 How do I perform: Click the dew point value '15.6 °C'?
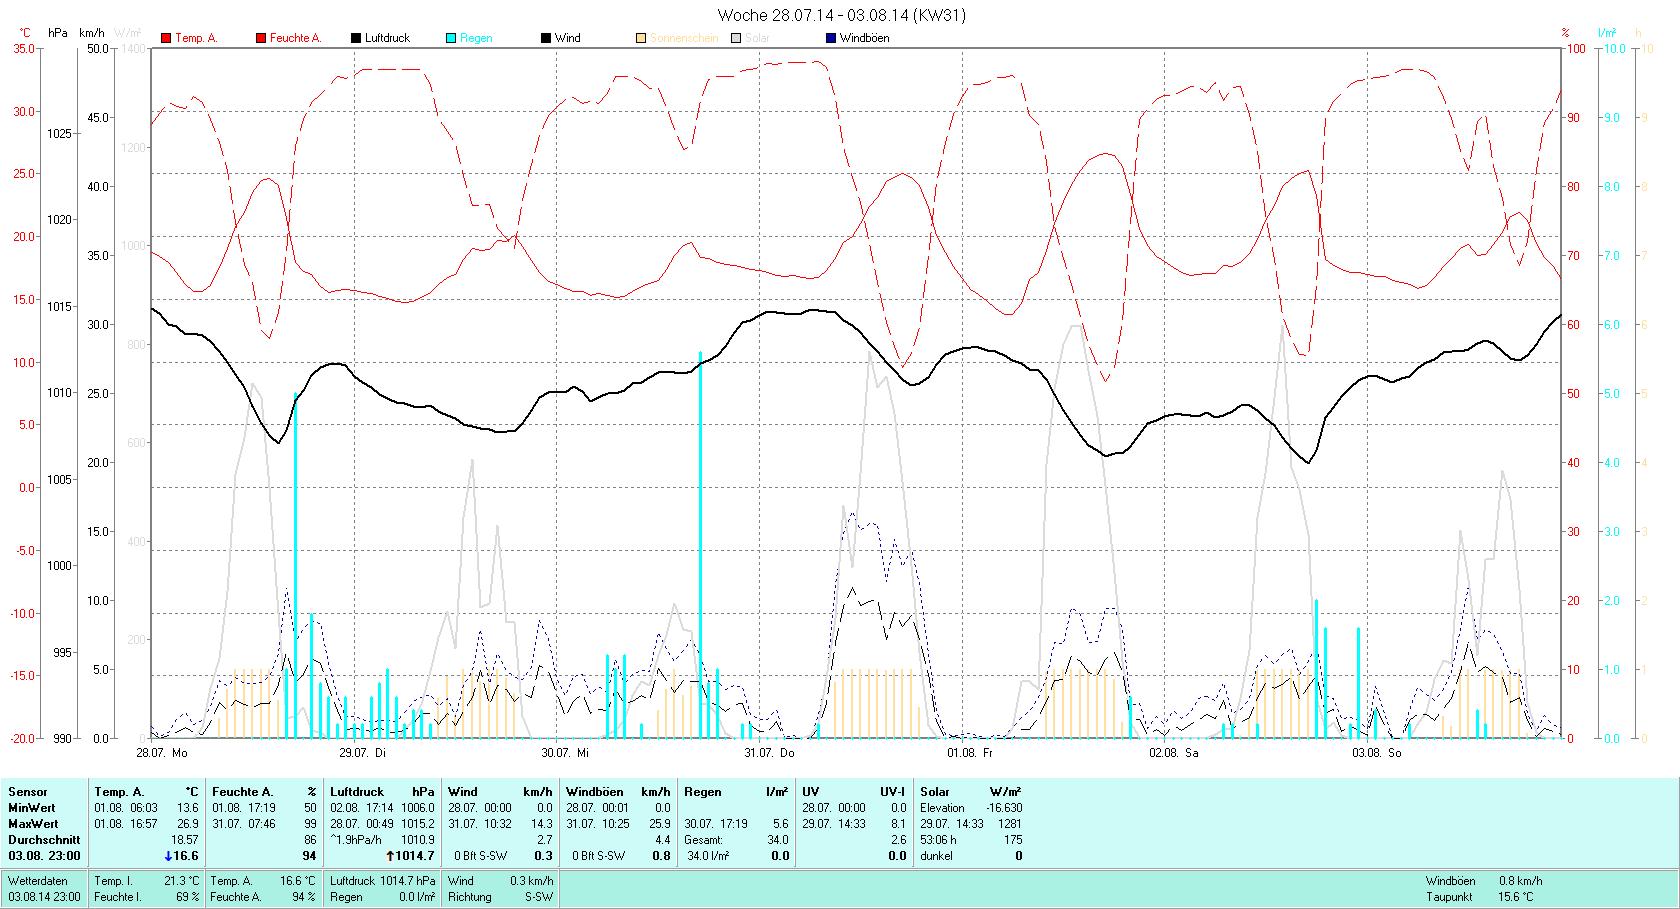pos(1516,897)
